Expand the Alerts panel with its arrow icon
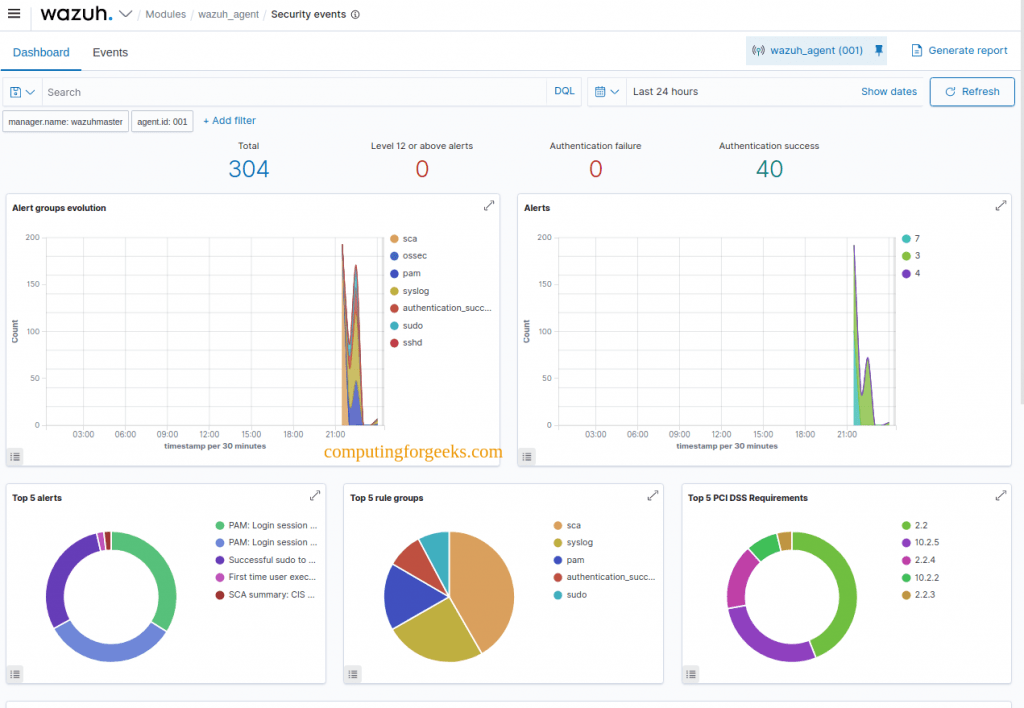 tap(1000, 205)
